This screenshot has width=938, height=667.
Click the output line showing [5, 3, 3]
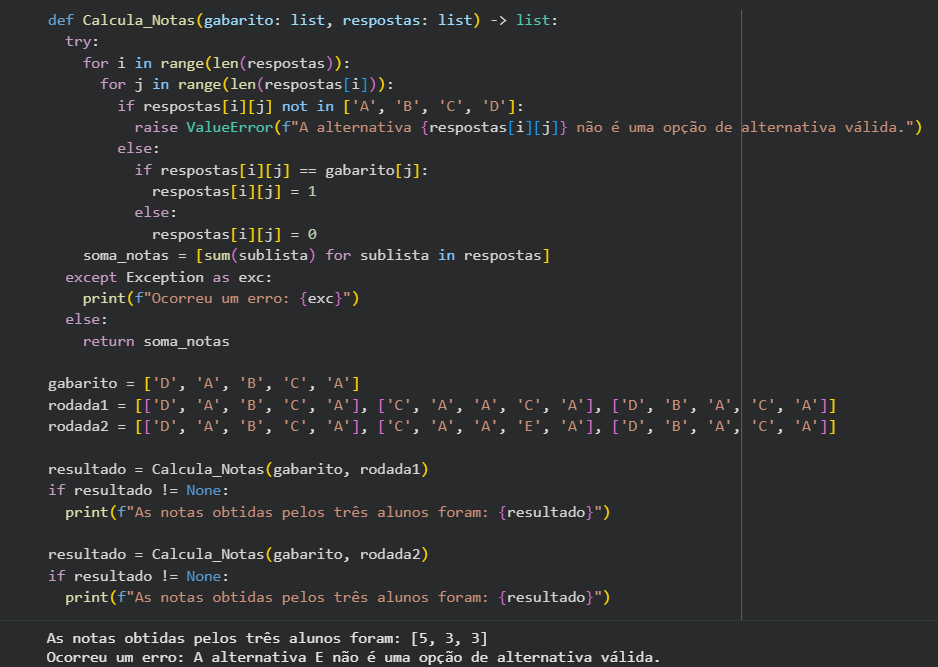(267, 638)
